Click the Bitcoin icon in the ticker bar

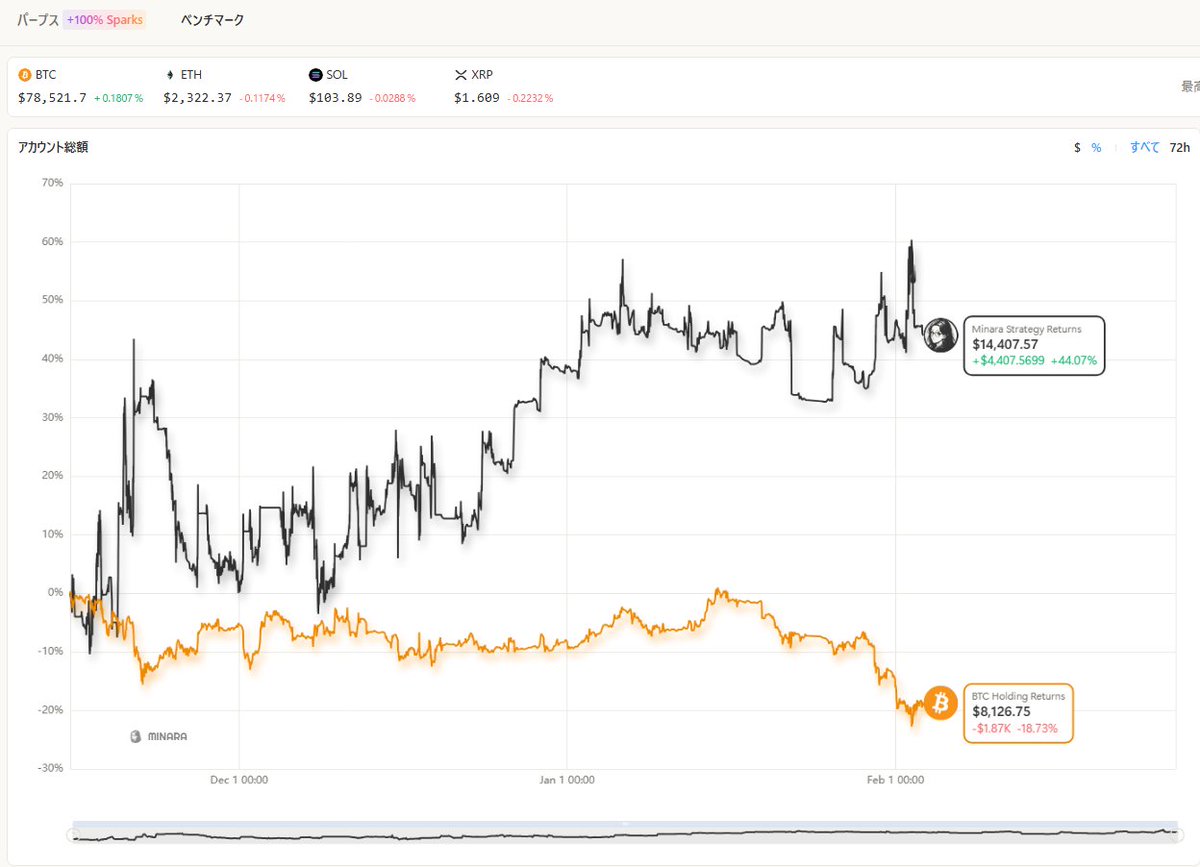click(25, 75)
